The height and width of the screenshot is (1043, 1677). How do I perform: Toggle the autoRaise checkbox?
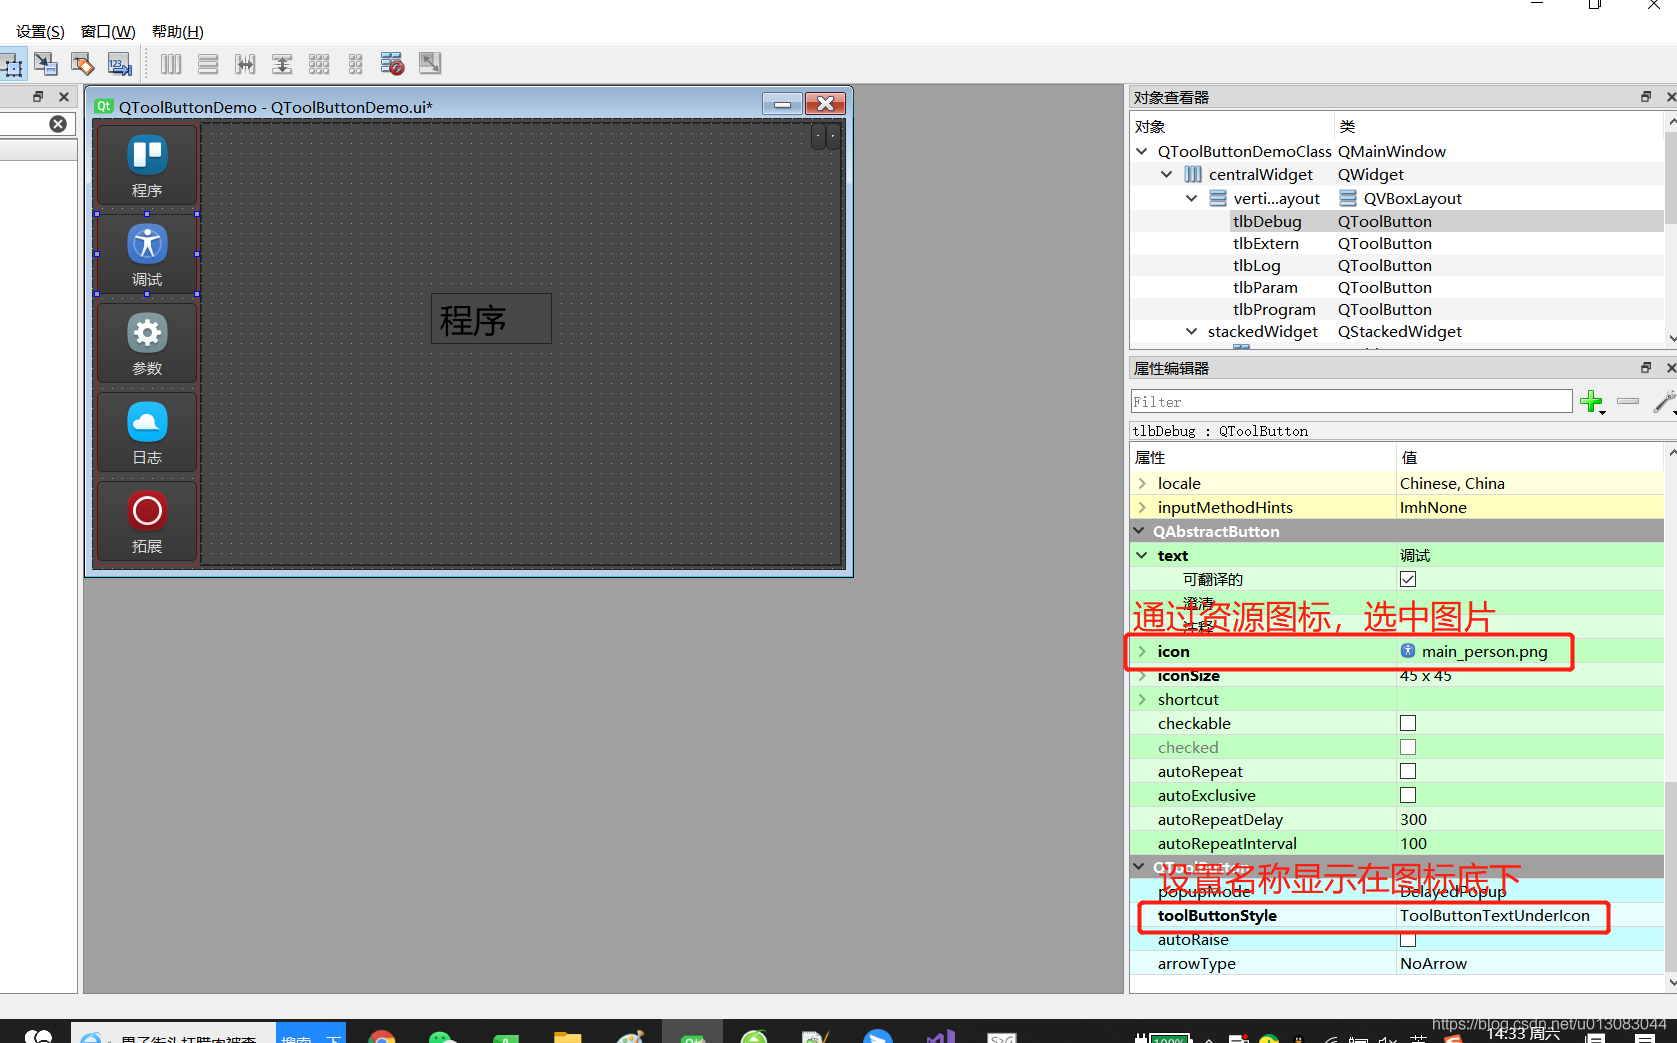point(1408,939)
